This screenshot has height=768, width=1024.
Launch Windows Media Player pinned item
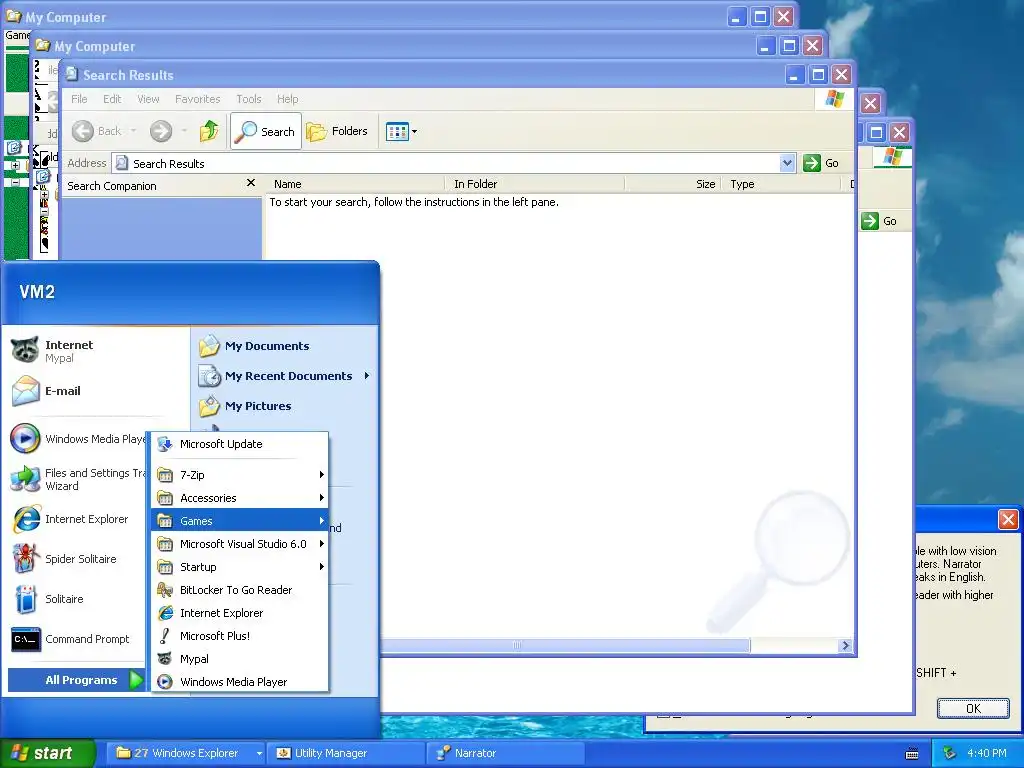tap(77, 439)
